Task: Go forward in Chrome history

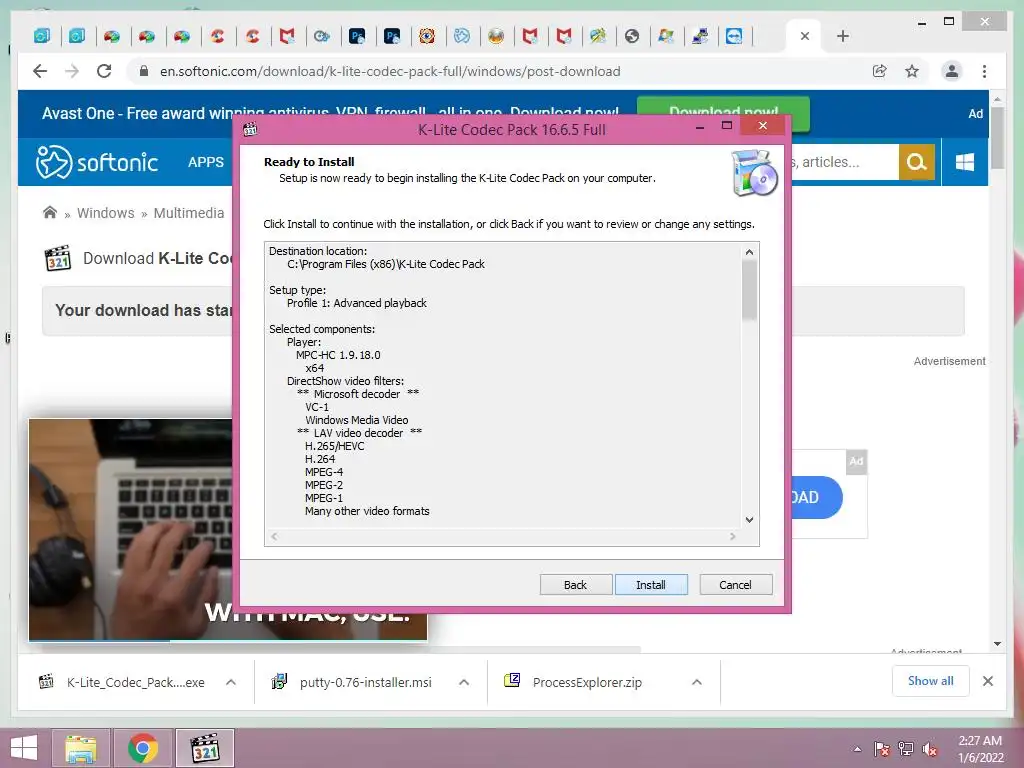Action: coord(72,71)
